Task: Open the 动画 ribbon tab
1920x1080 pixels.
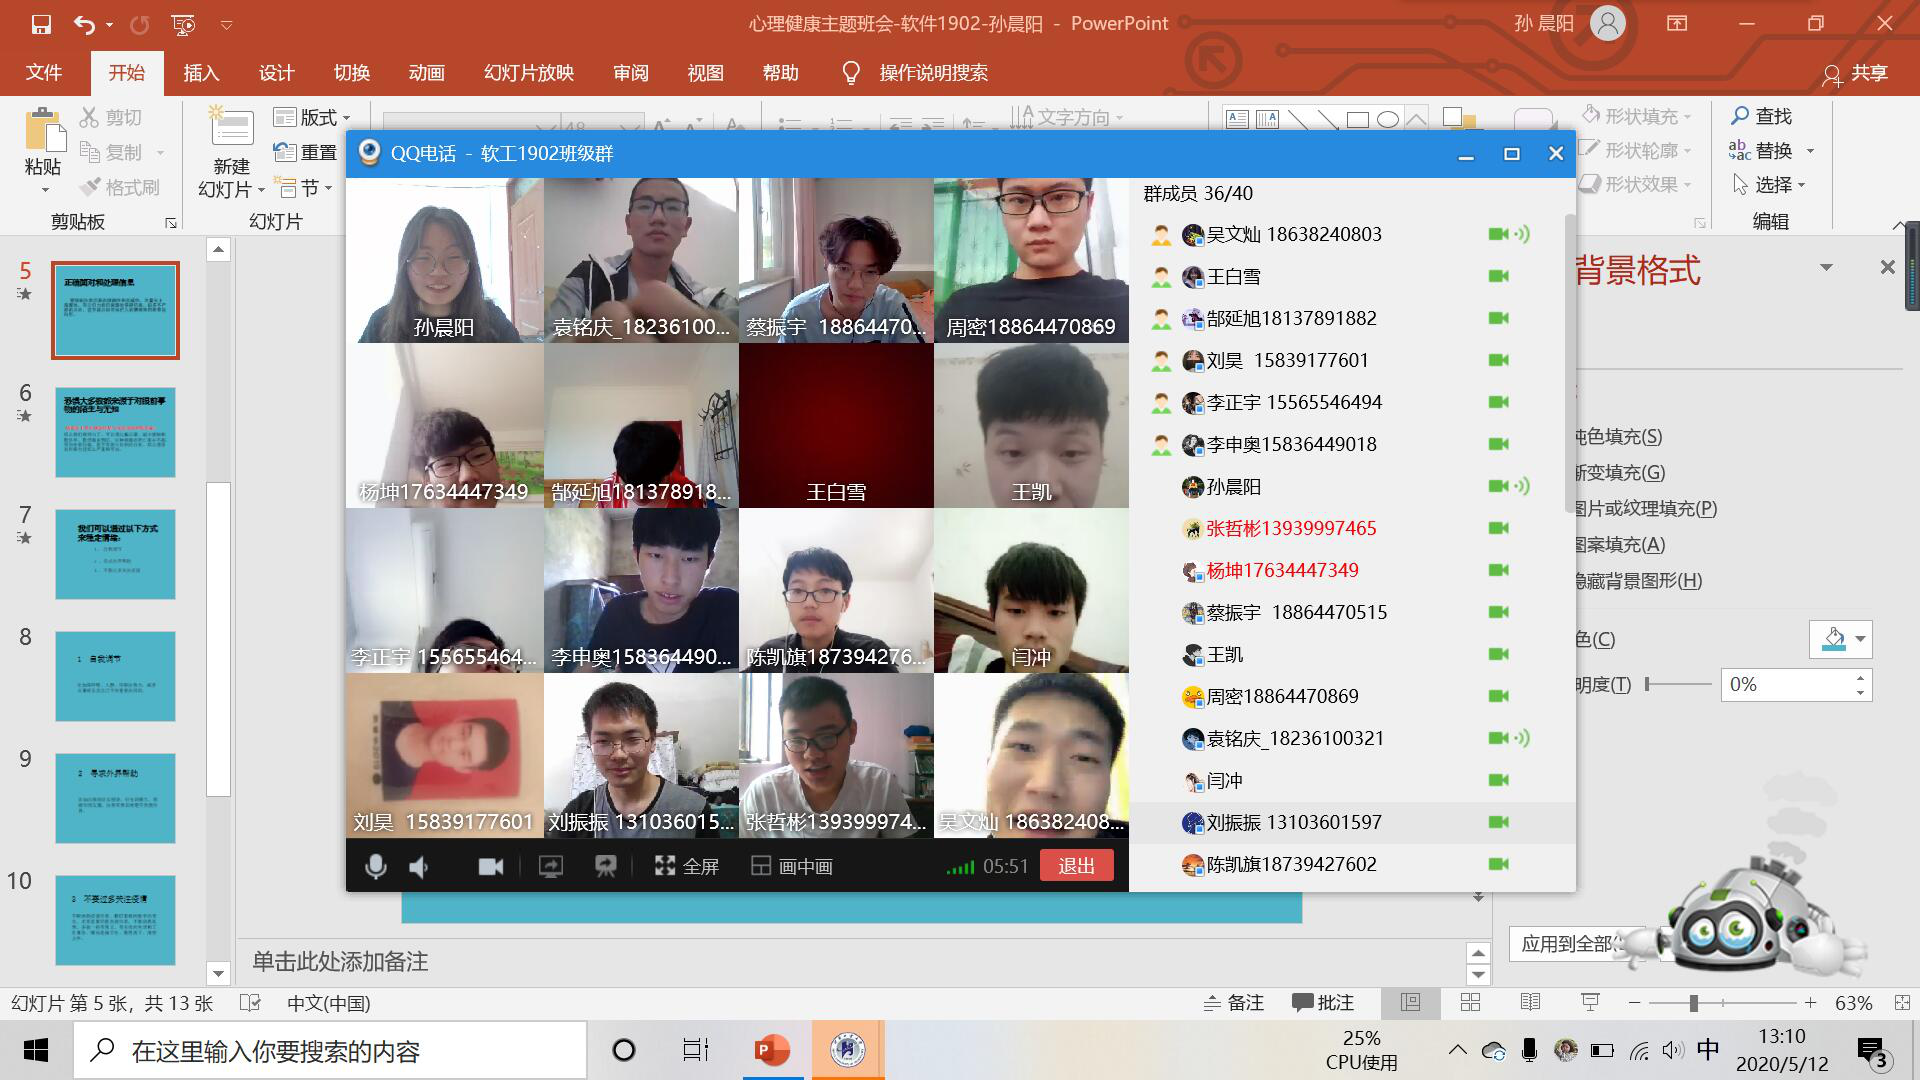Action: coord(427,73)
